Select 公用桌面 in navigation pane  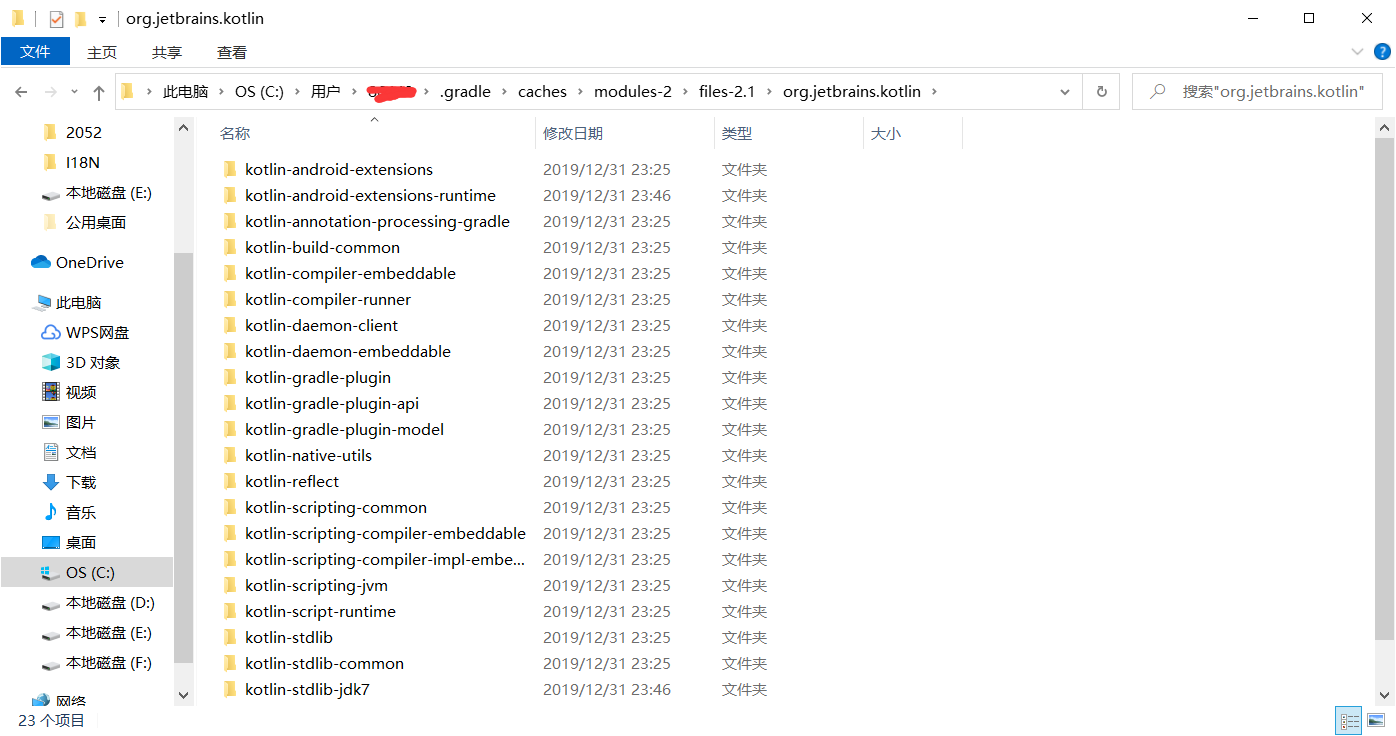pos(96,222)
